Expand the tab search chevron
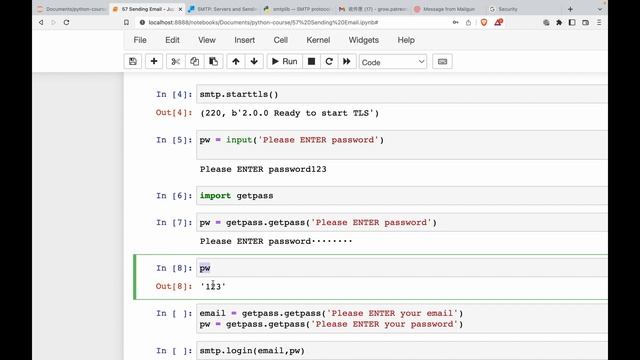 [600, 9]
